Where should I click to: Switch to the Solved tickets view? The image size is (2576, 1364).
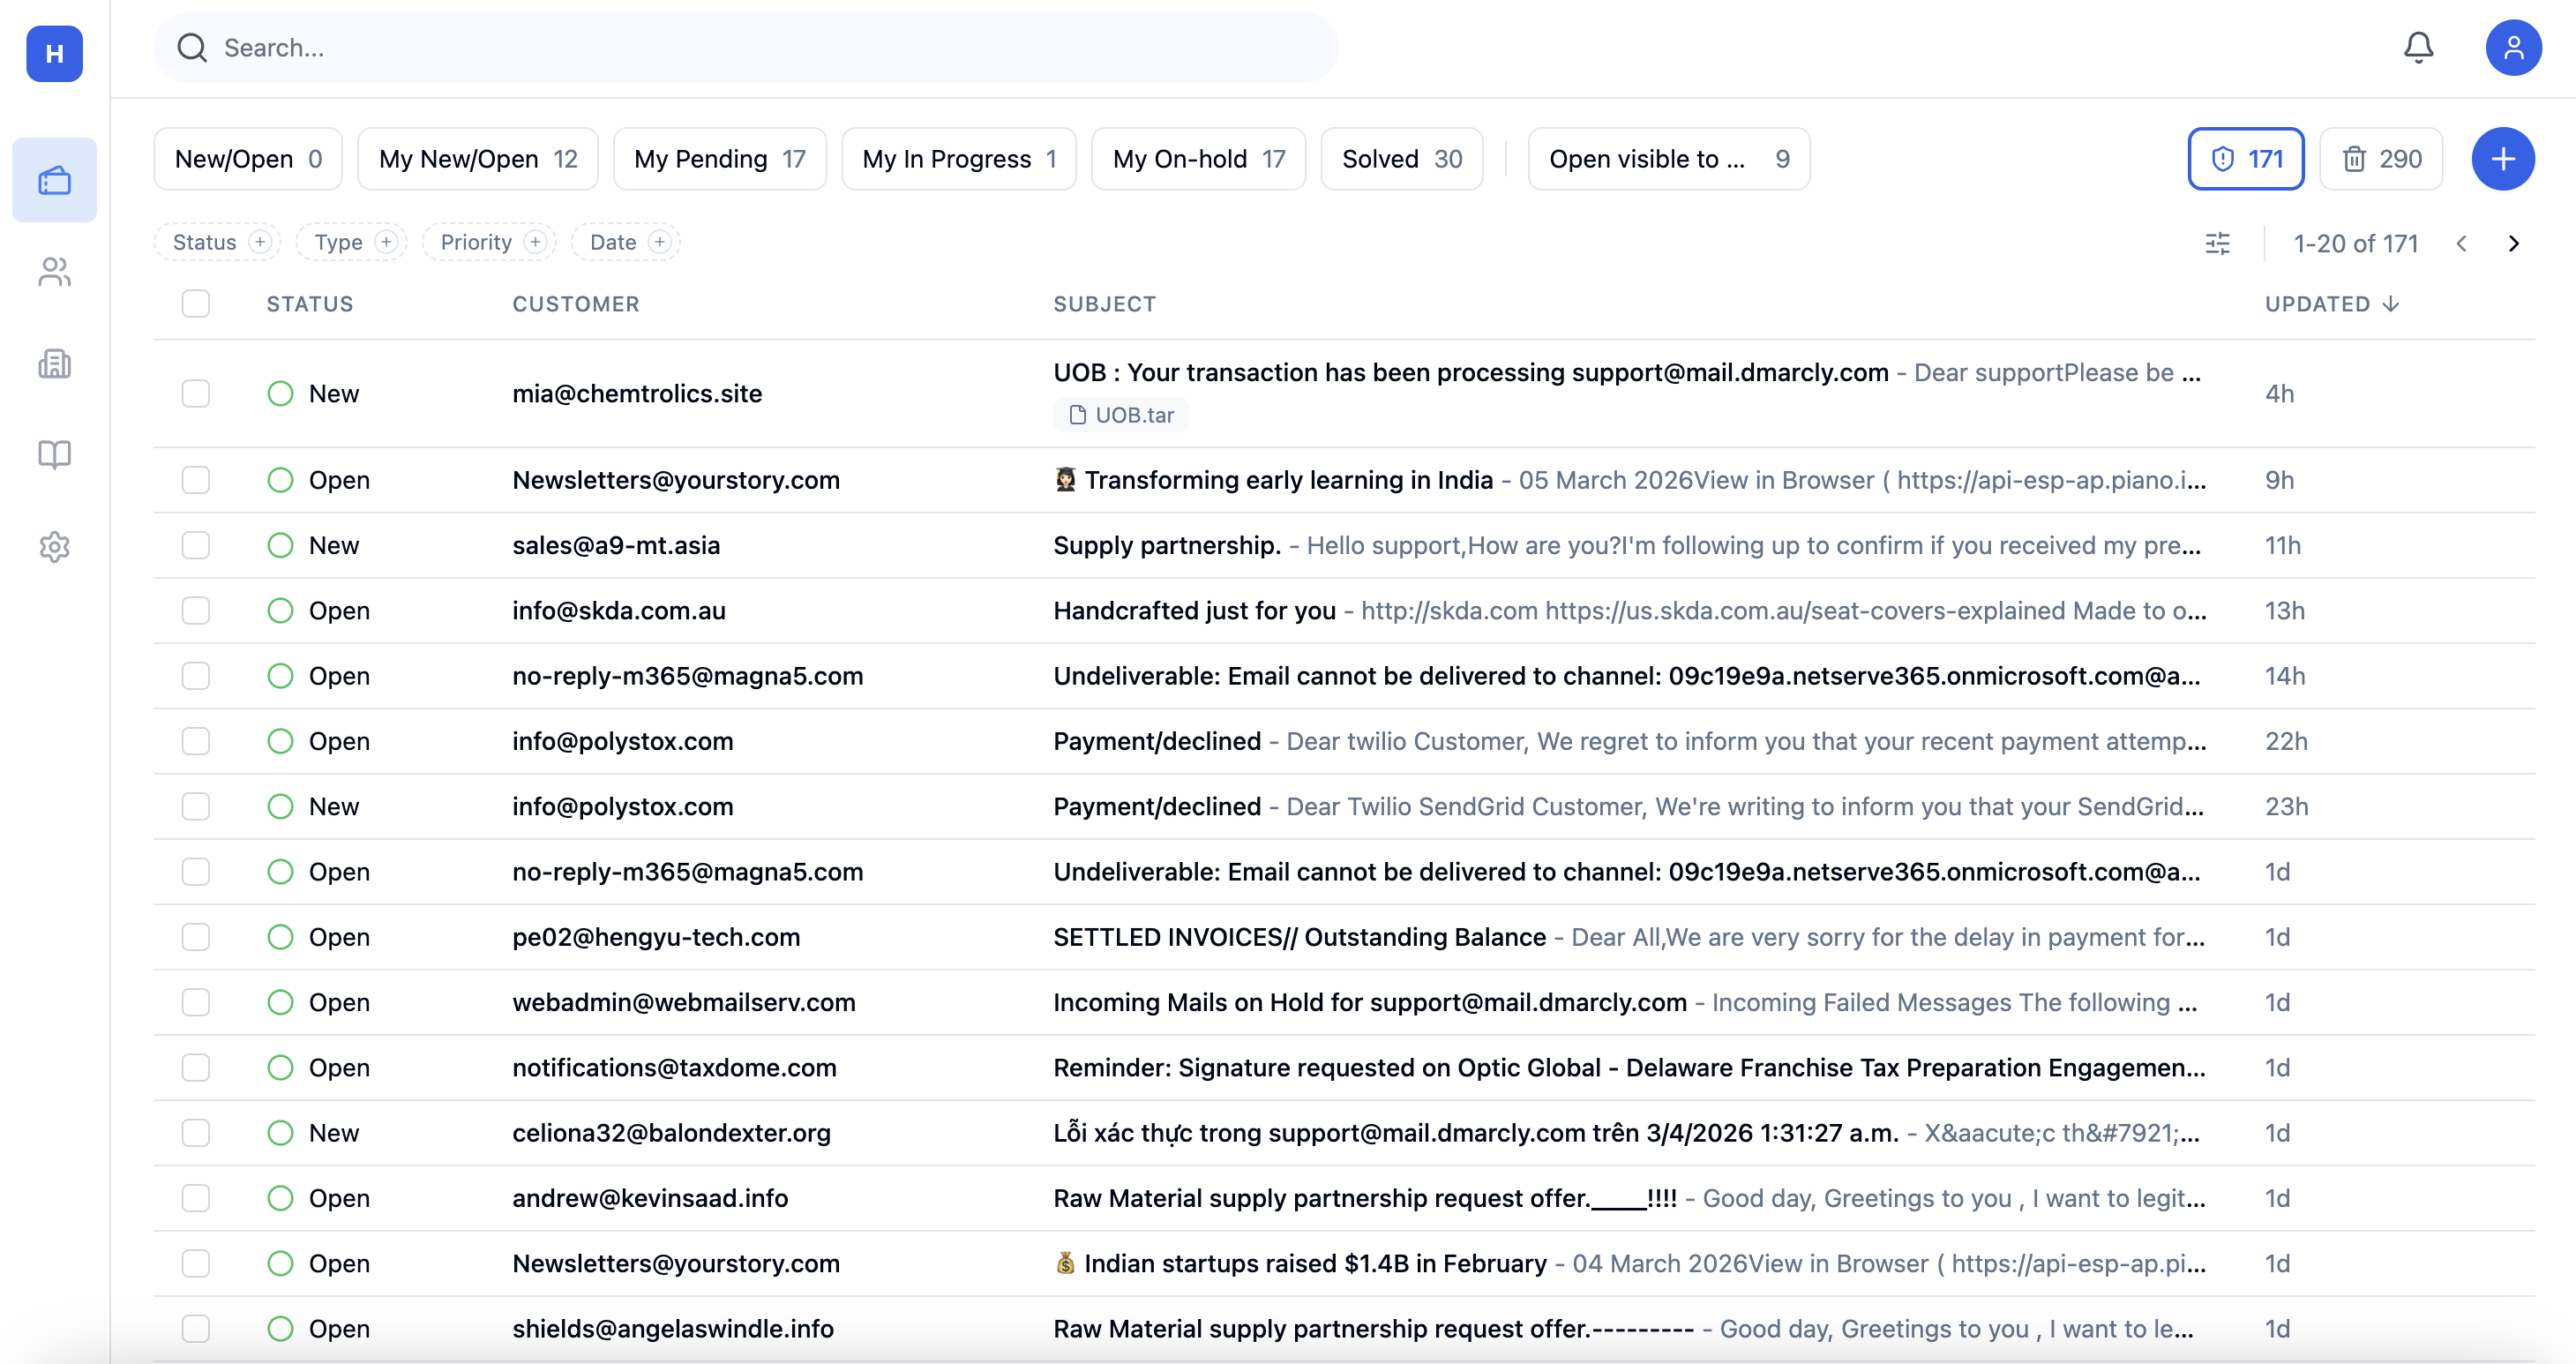1401,158
